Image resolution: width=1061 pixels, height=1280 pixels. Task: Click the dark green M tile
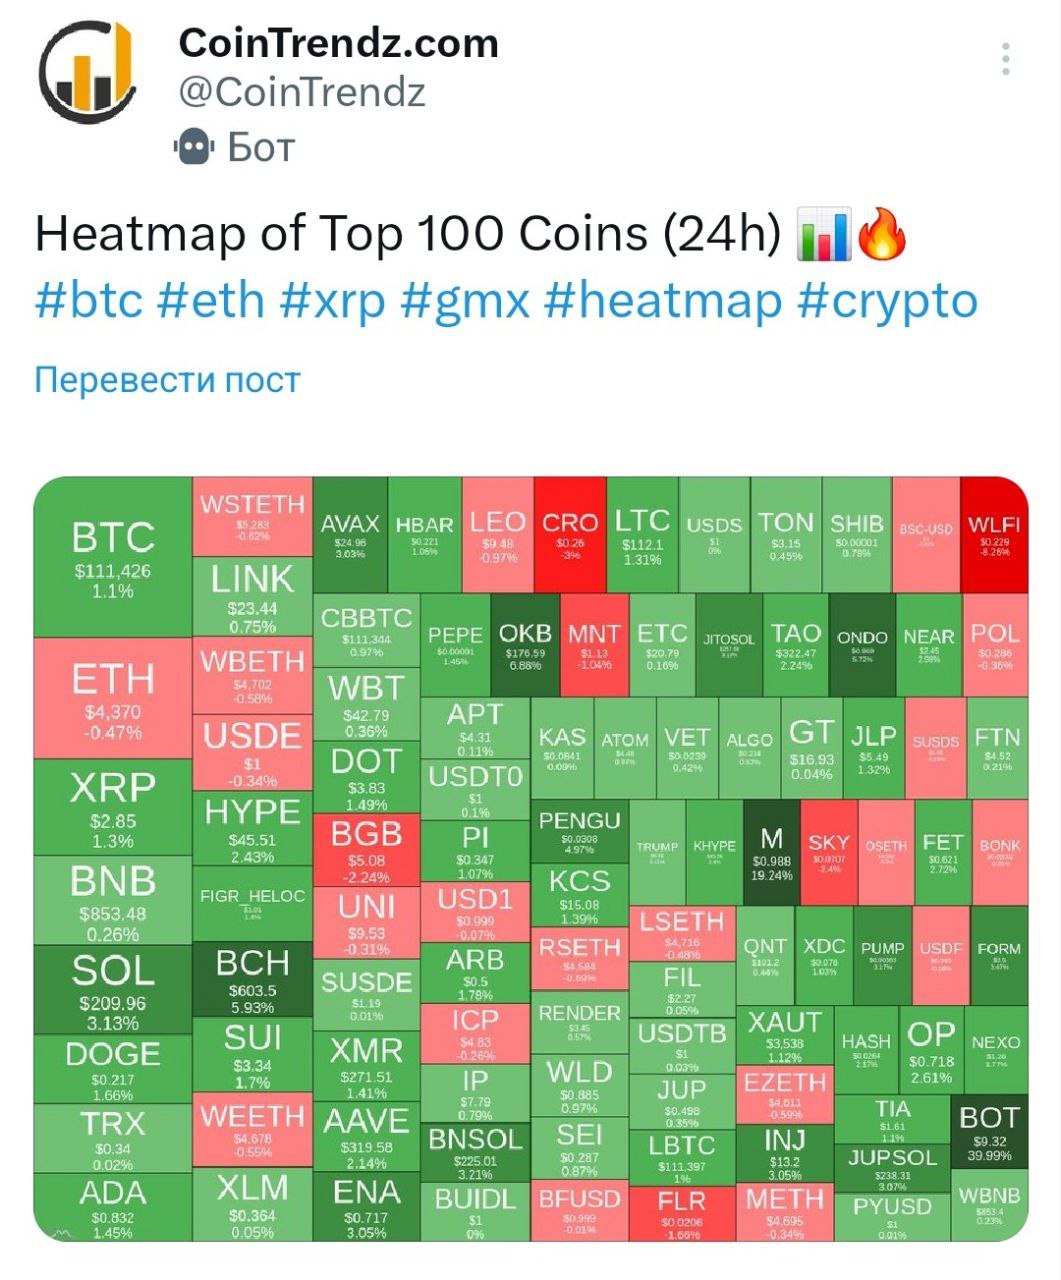[771, 853]
